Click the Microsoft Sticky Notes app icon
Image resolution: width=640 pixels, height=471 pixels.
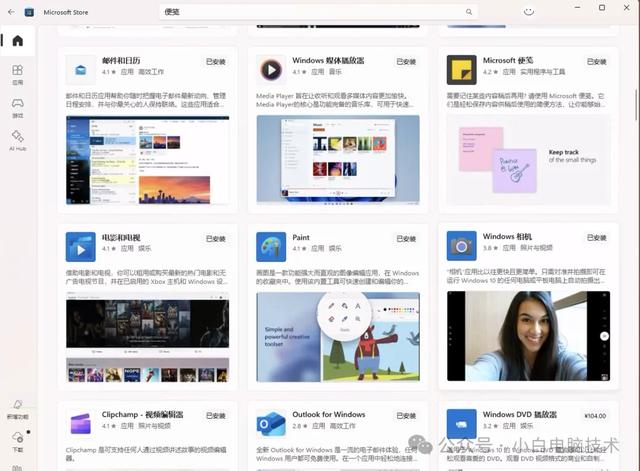(462, 70)
